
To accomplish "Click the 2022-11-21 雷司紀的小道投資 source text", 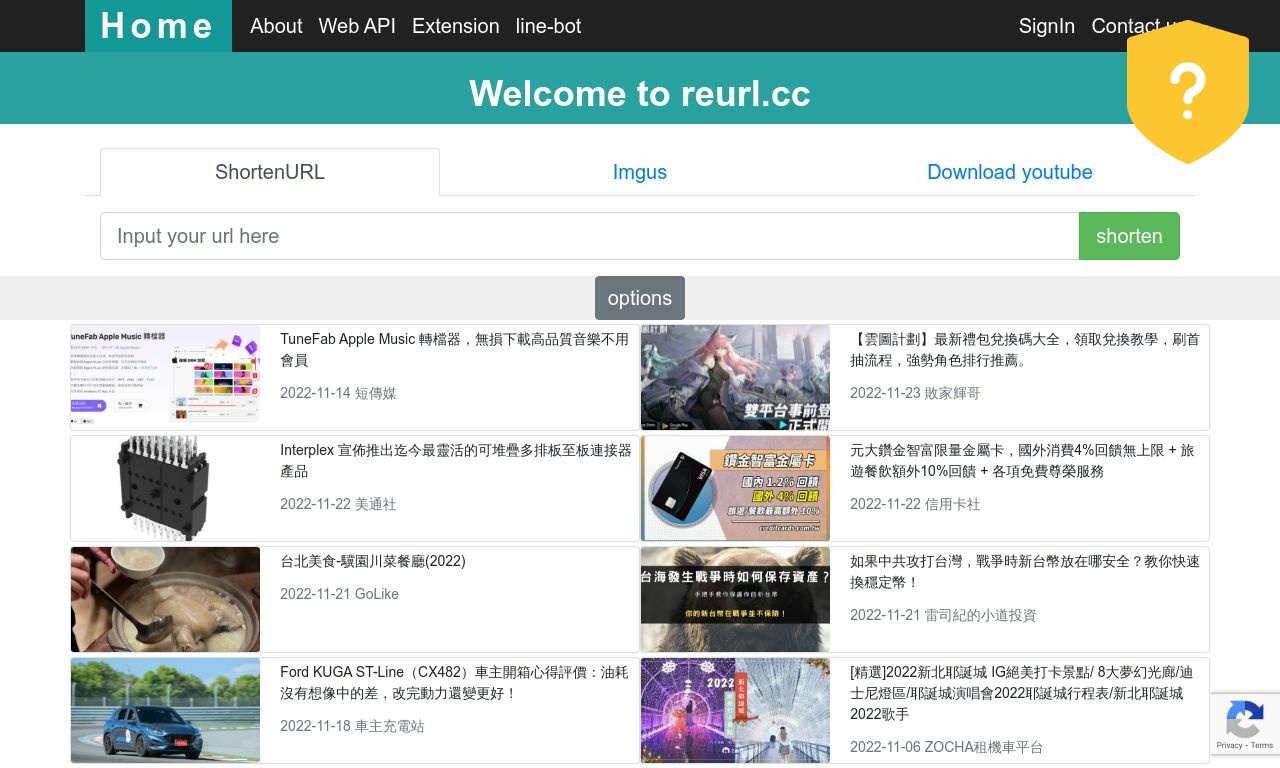I will click(943, 615).
